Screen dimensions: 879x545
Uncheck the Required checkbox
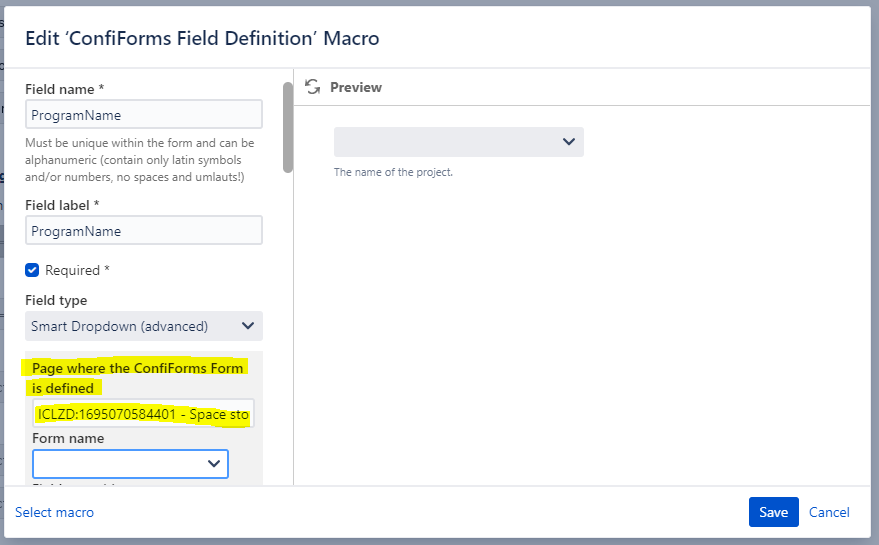click(32, 270)
